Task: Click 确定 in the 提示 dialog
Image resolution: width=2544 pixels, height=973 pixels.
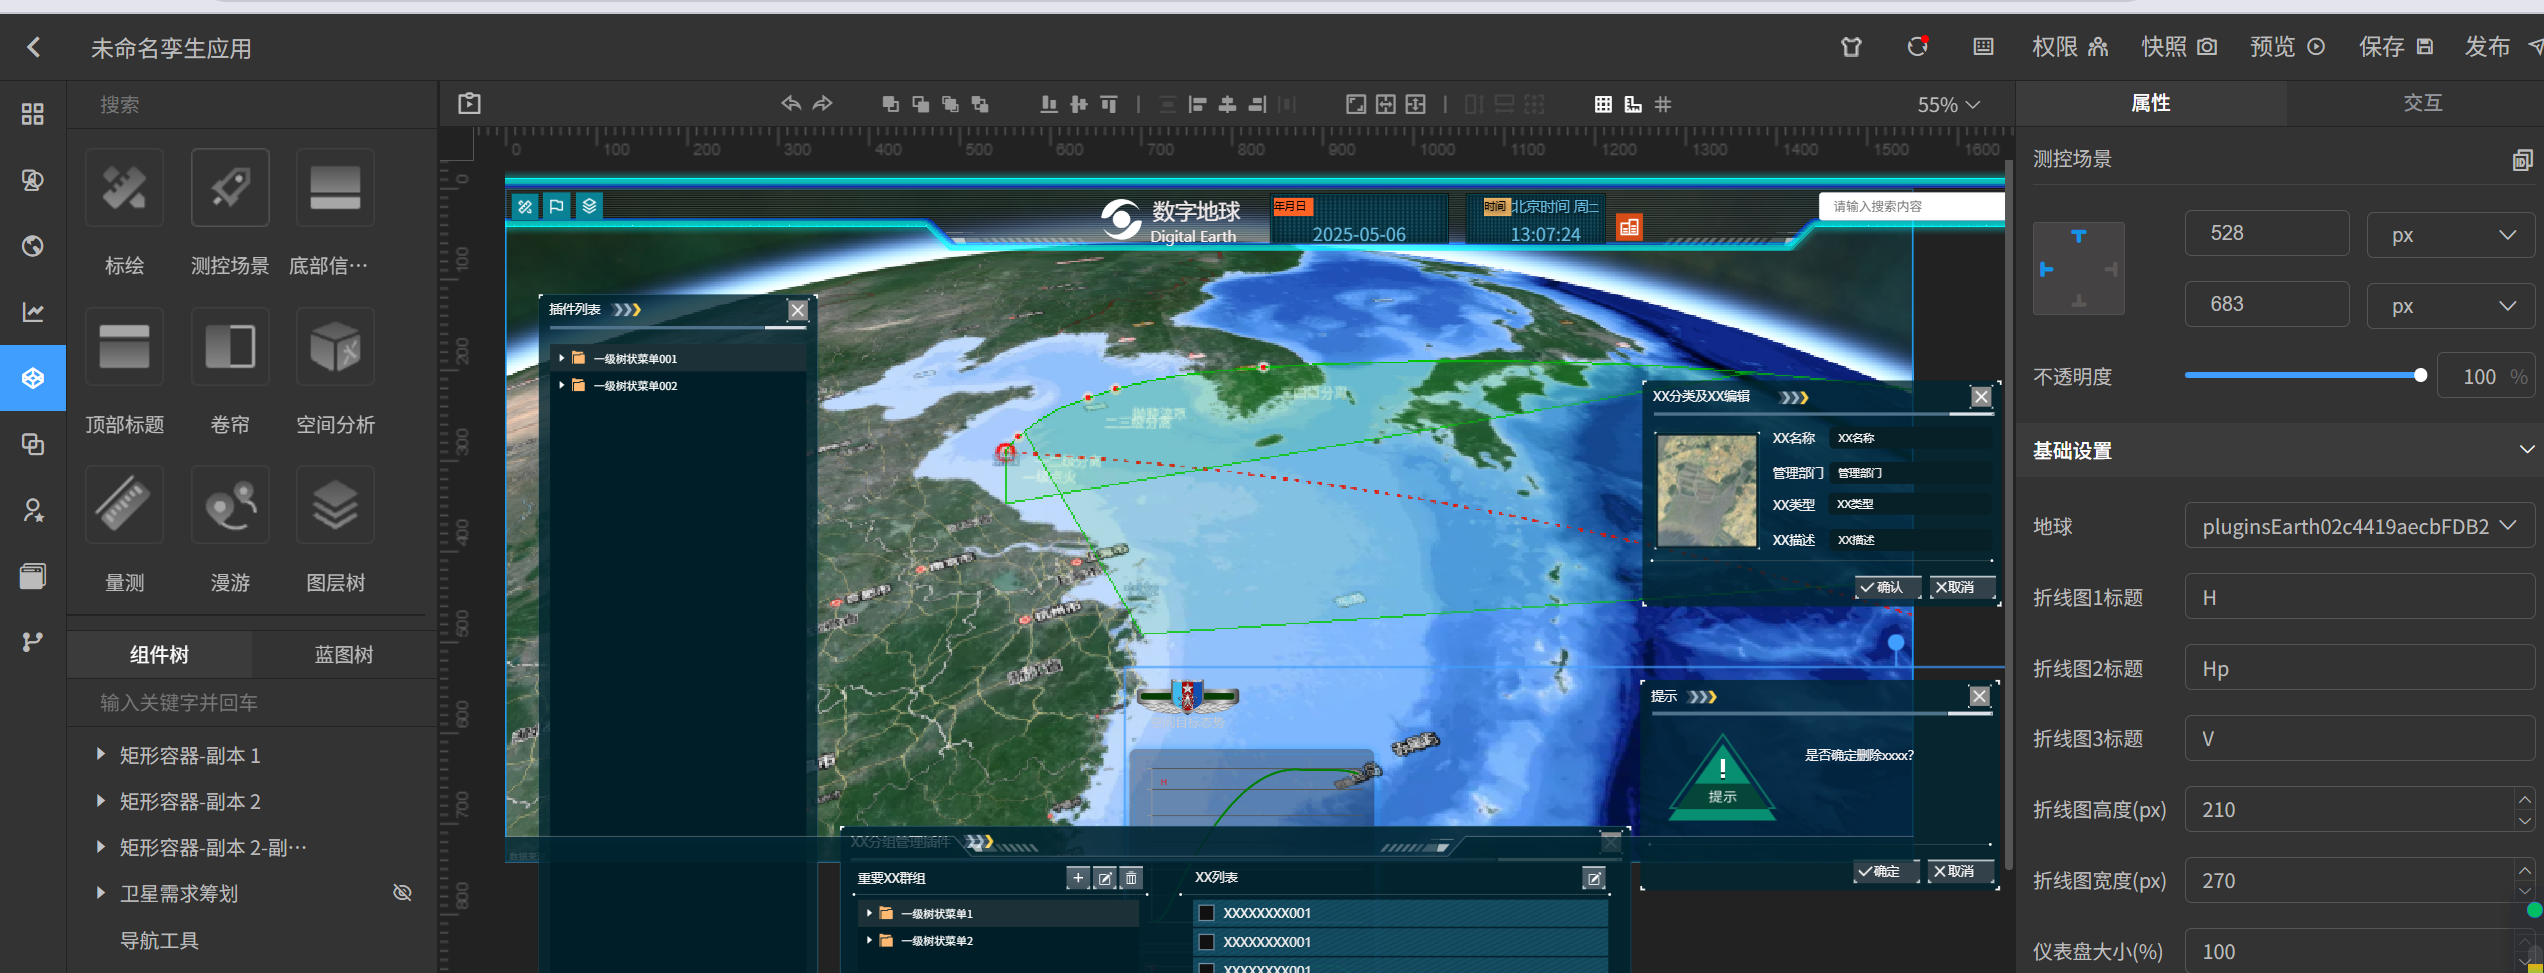Action: [1886, 871]
